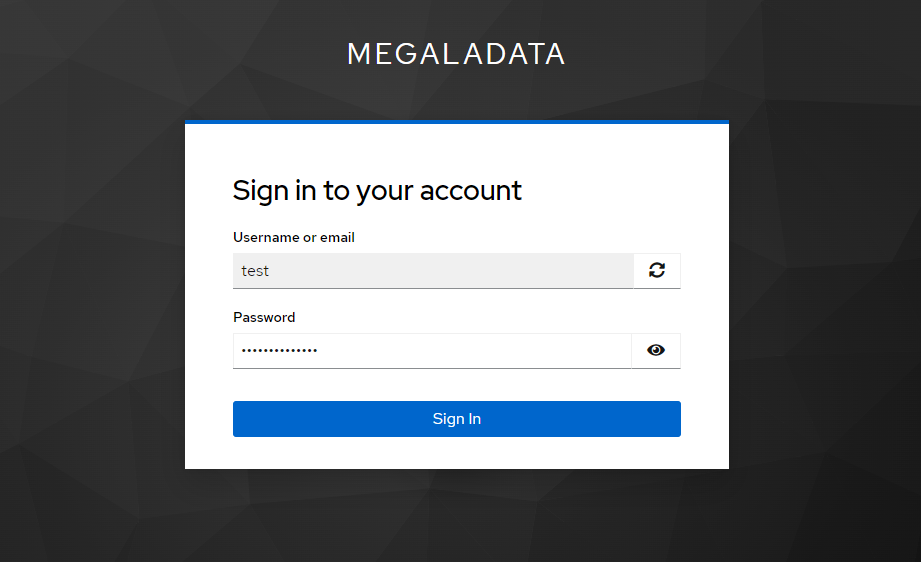This screenshot has height=562, width=921.
Task: Click the empty area right of 'test'
Action: [x=451, y=271]
